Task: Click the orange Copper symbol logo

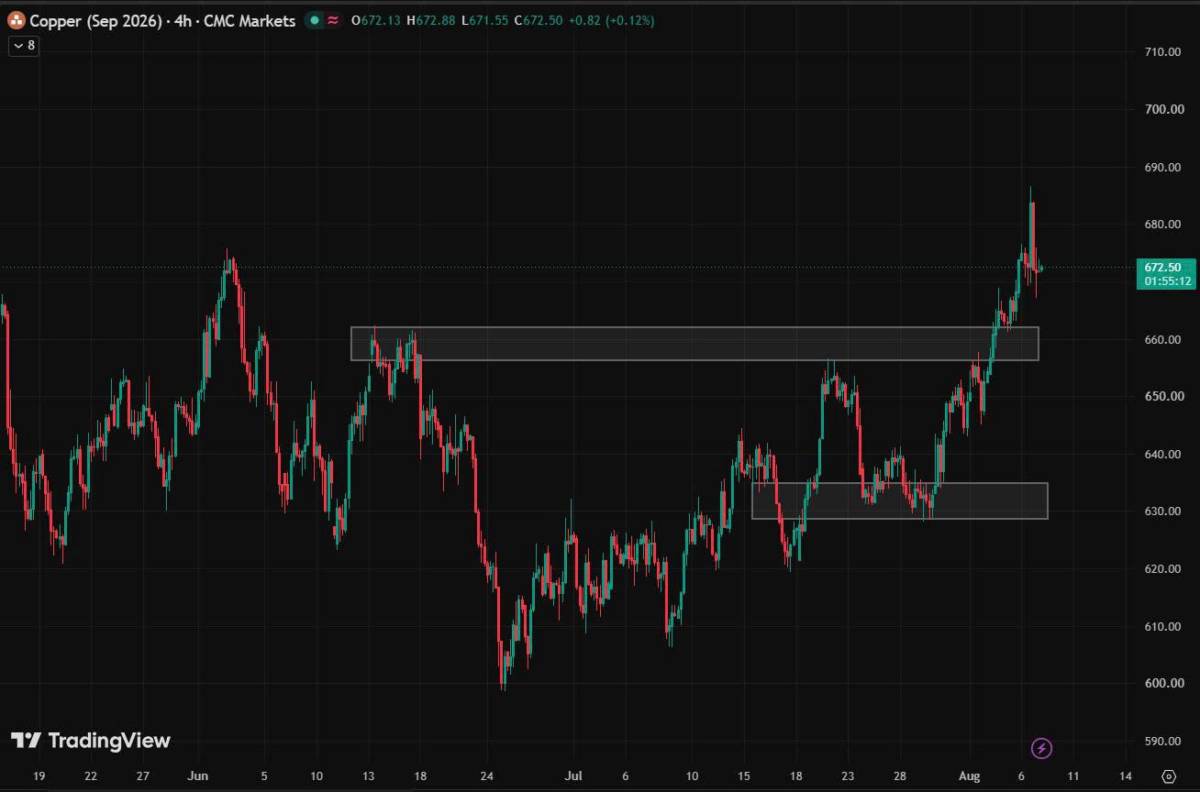Action: pyautogui.click(x=17, y=20)
